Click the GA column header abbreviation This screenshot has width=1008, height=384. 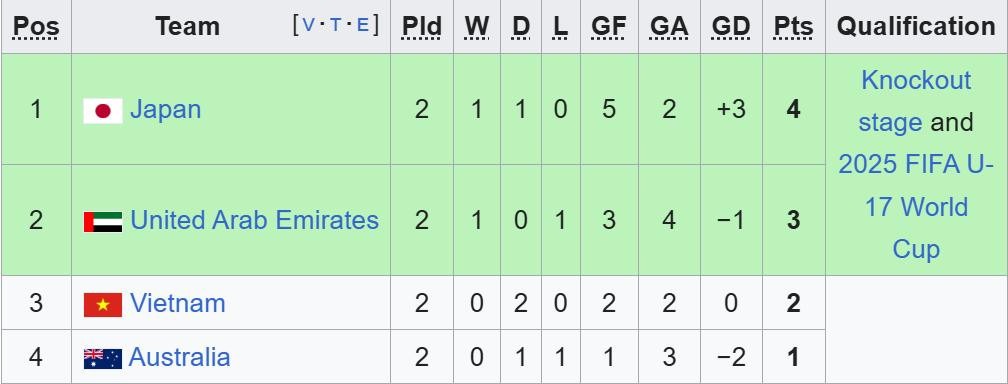pyautogui.click(x=669, y=26)
